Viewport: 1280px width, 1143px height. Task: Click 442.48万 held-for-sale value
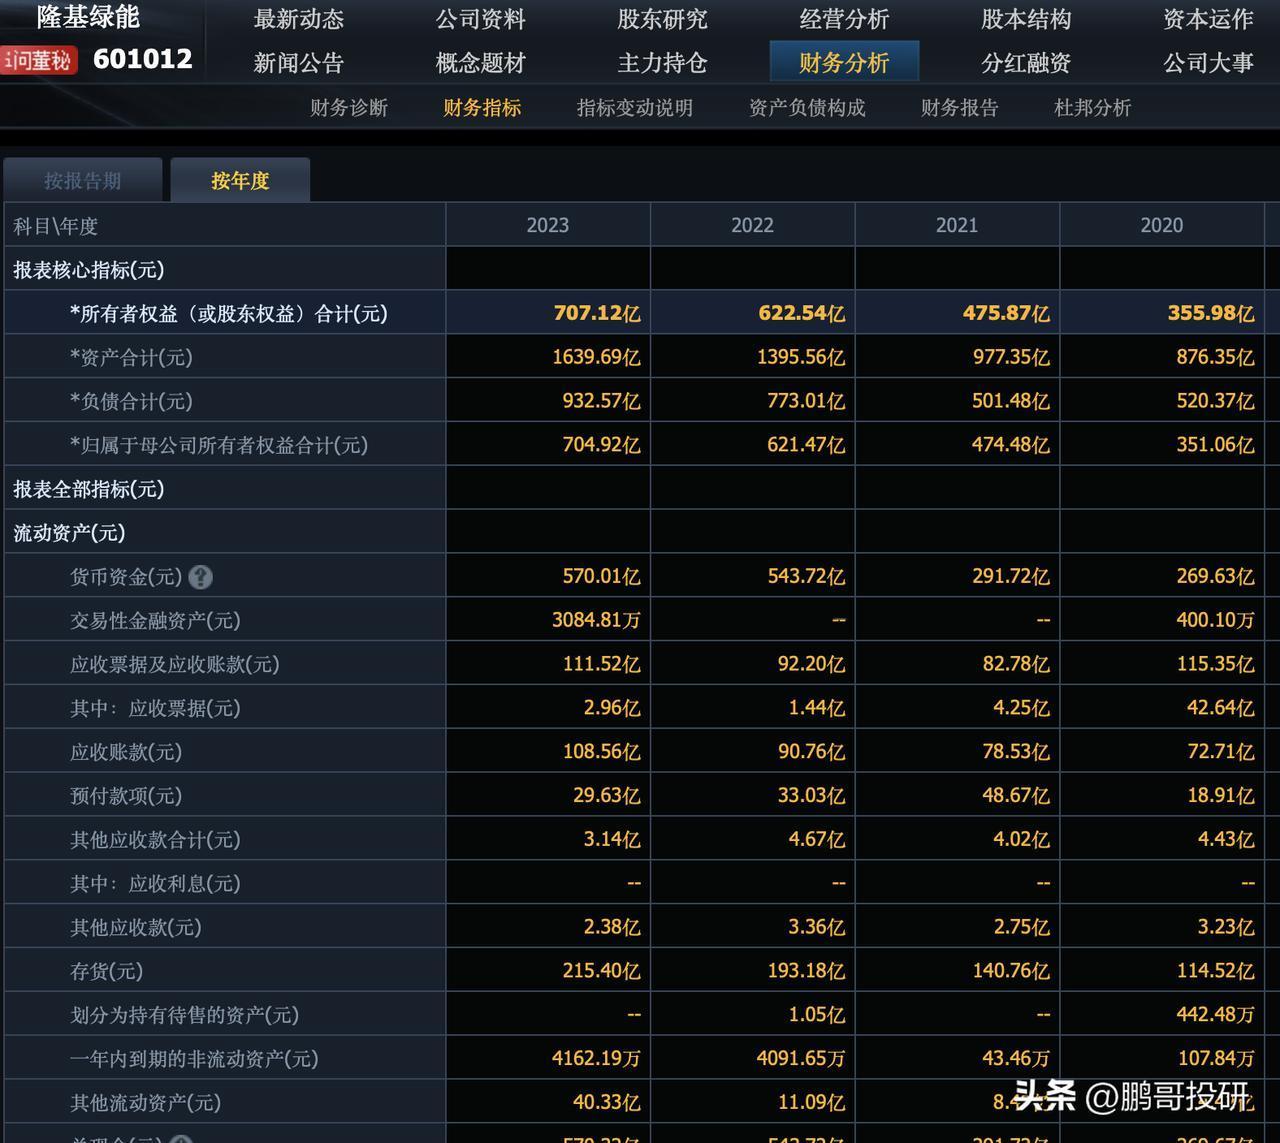click(x=1215, y=1014)
